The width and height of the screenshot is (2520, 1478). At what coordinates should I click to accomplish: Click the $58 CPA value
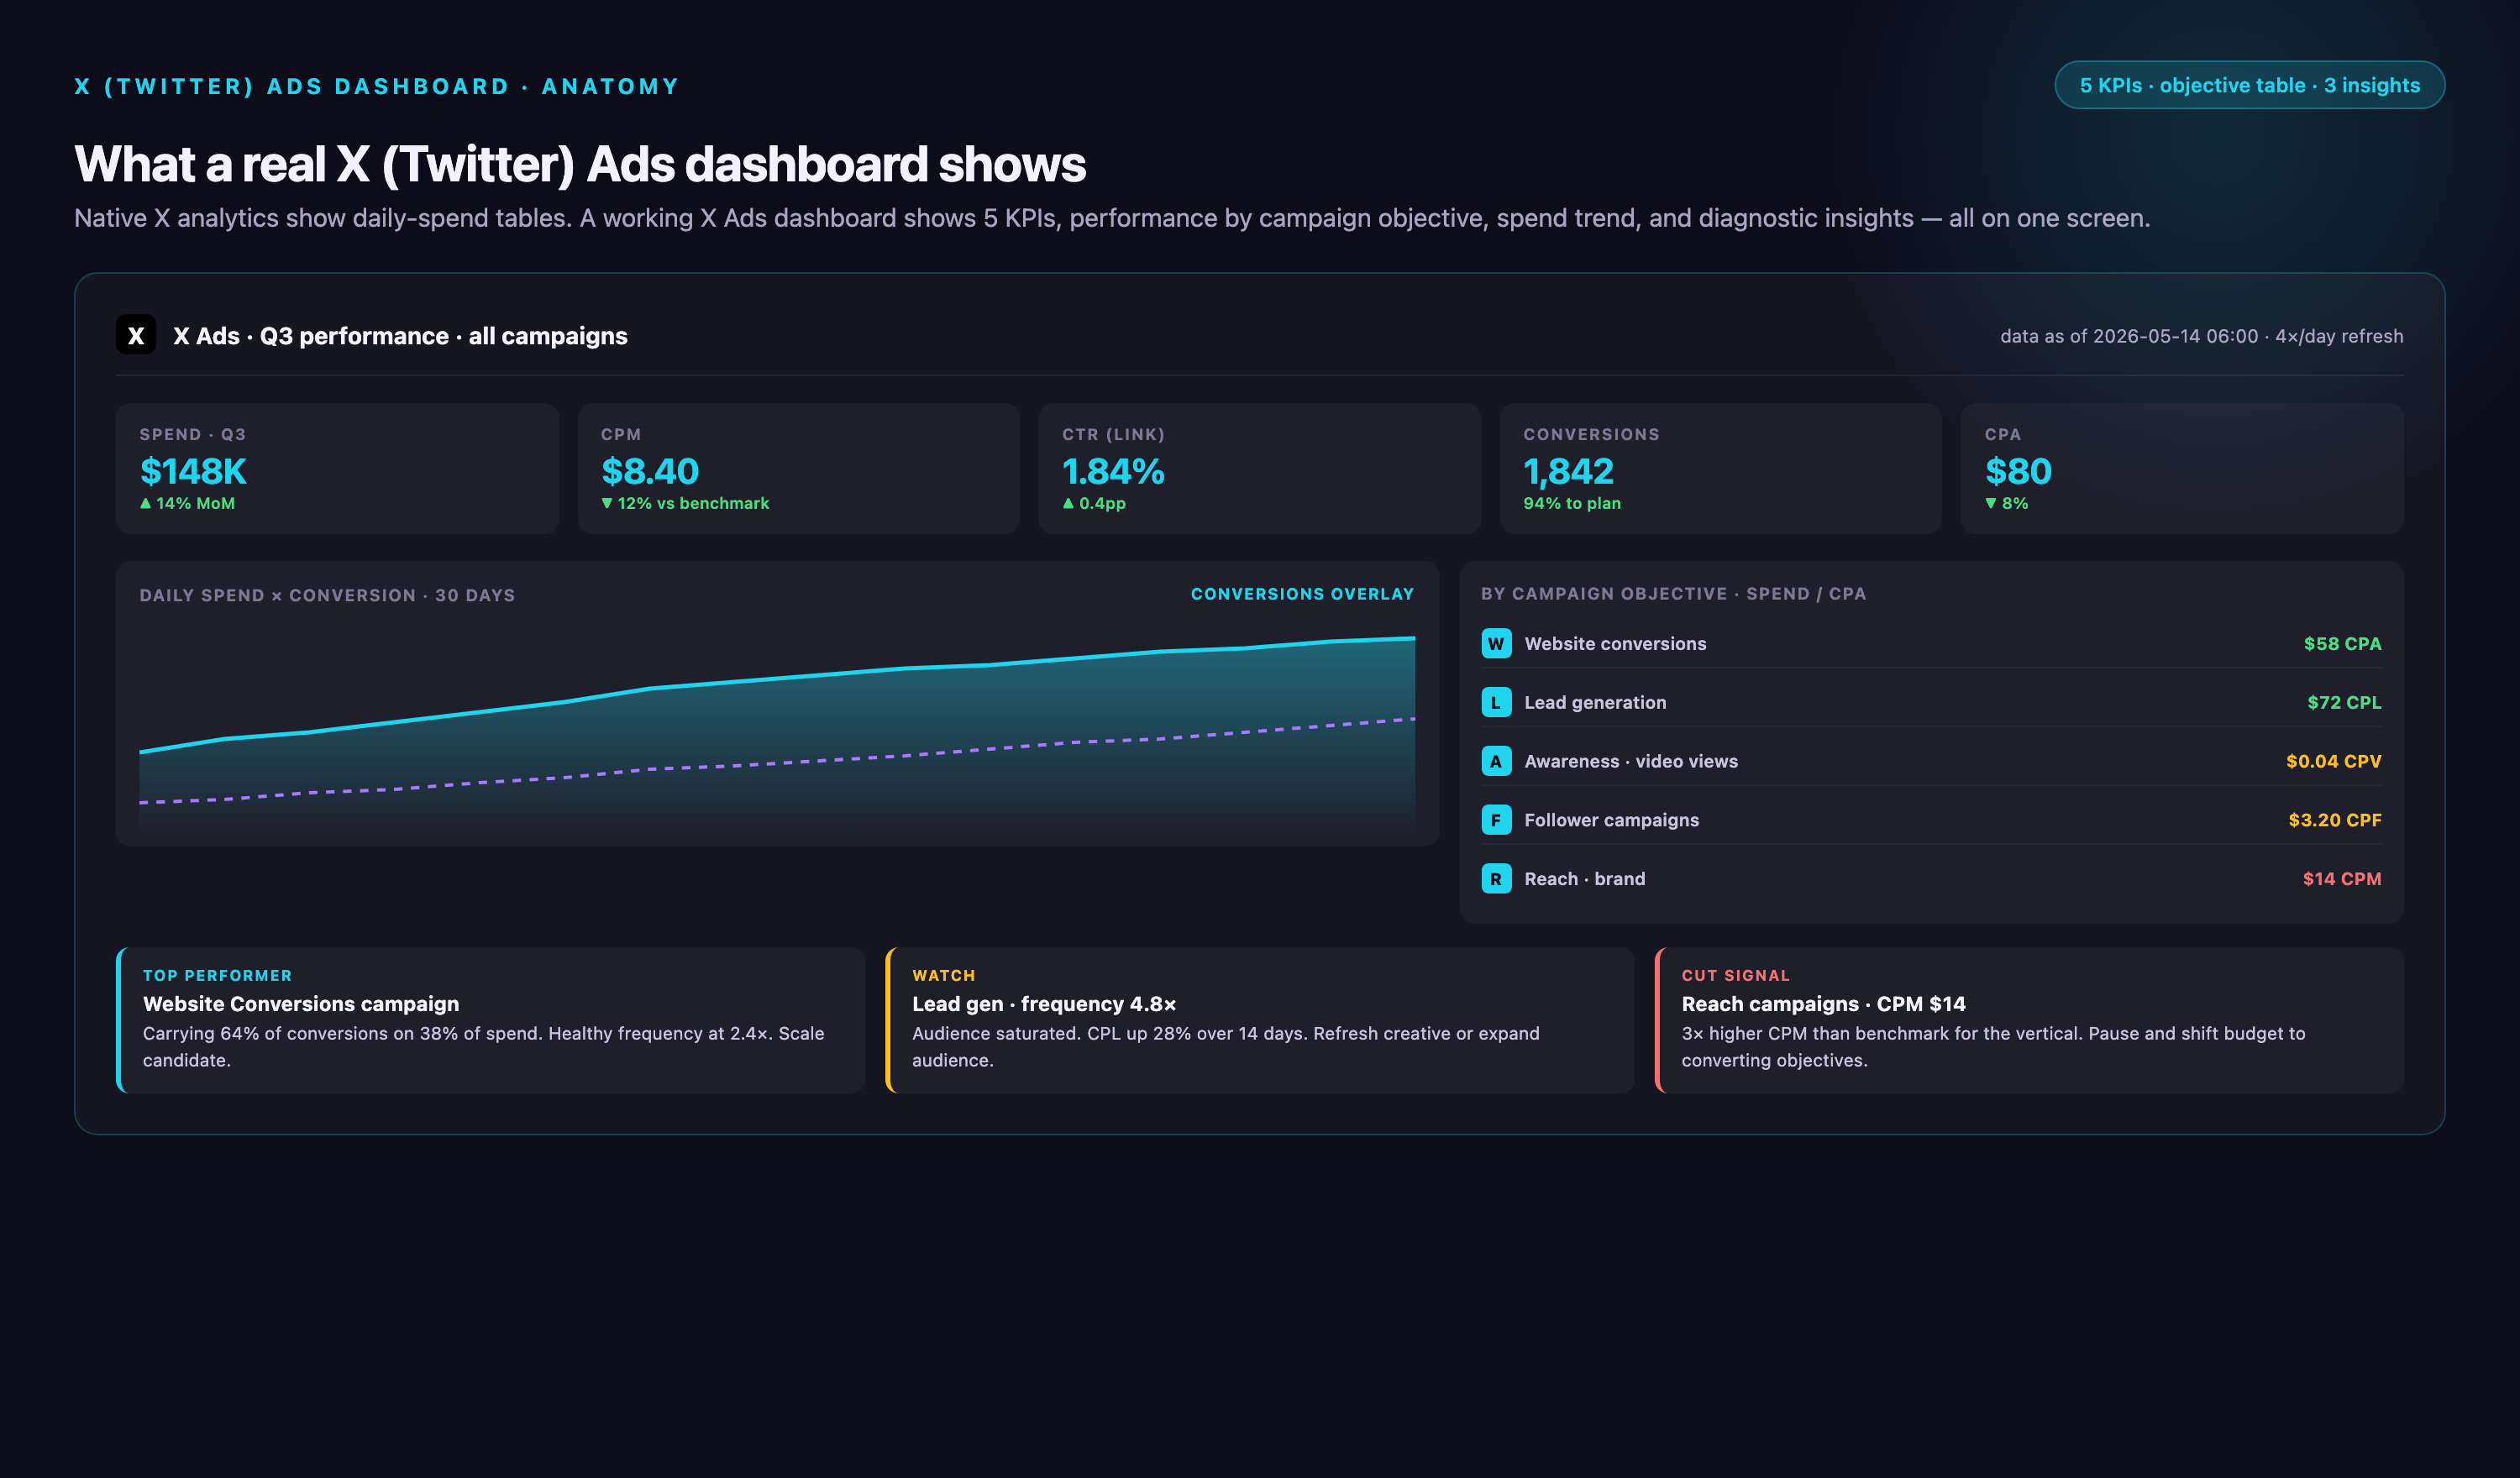tap(2342, 644)
